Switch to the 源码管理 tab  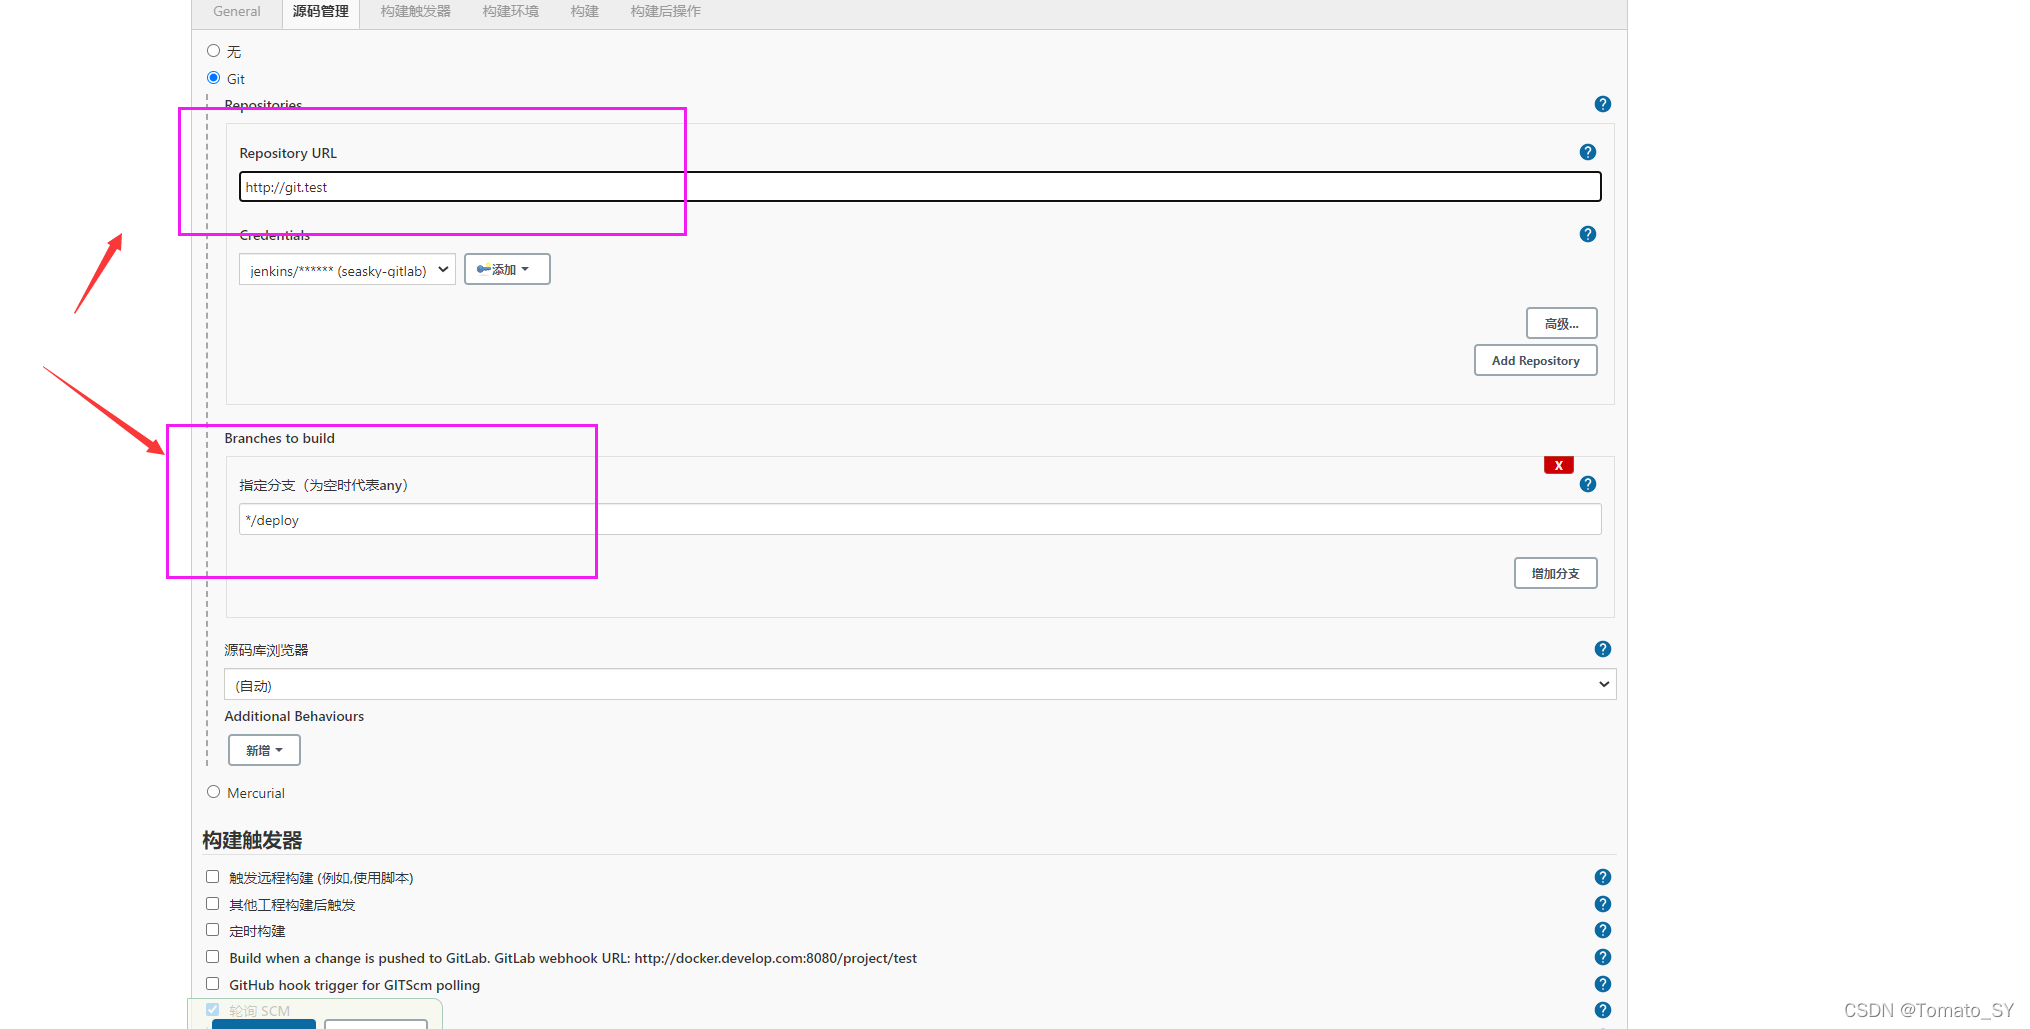click(x=320, y=11)
